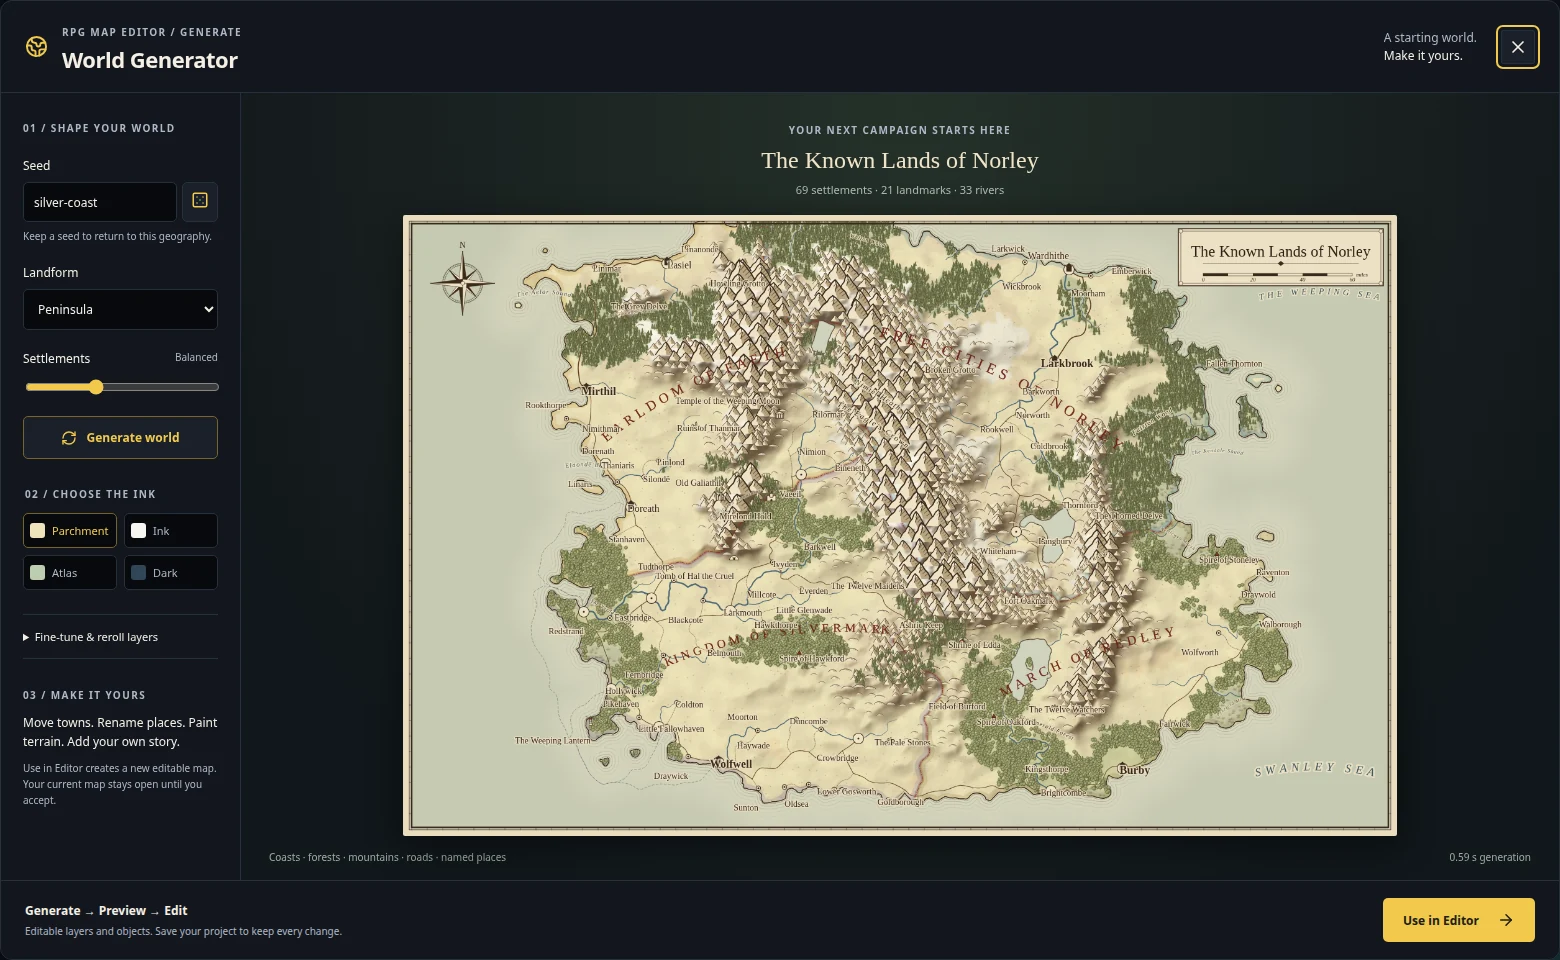The height and width of the screenshot is (960, 1560).
Task: Click the Generate Preview Edit steps text
Action: click(x=106, y=910)
